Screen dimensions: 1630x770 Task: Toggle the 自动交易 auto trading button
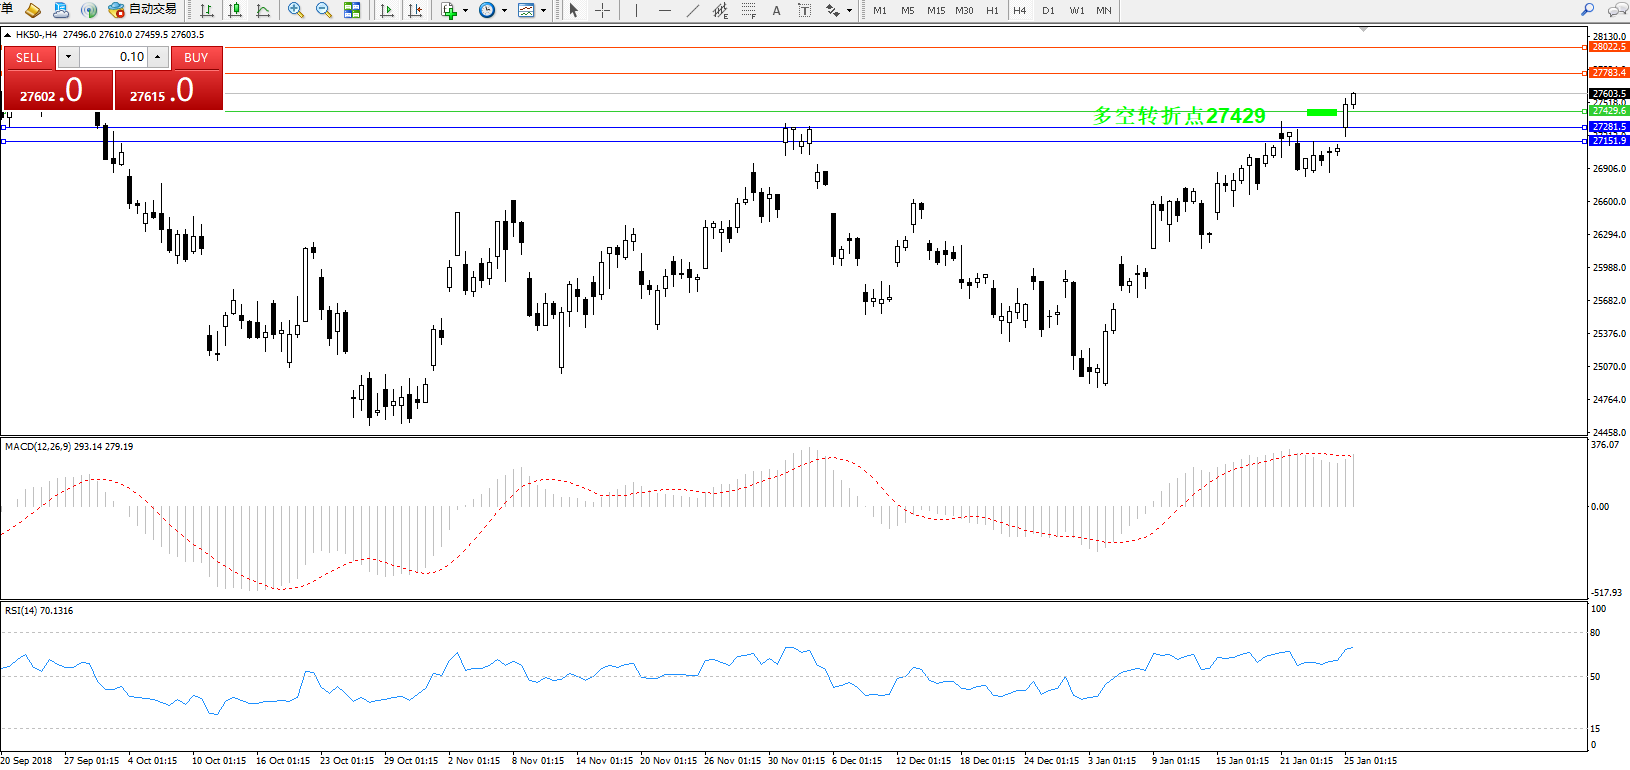tap(143, 10)
